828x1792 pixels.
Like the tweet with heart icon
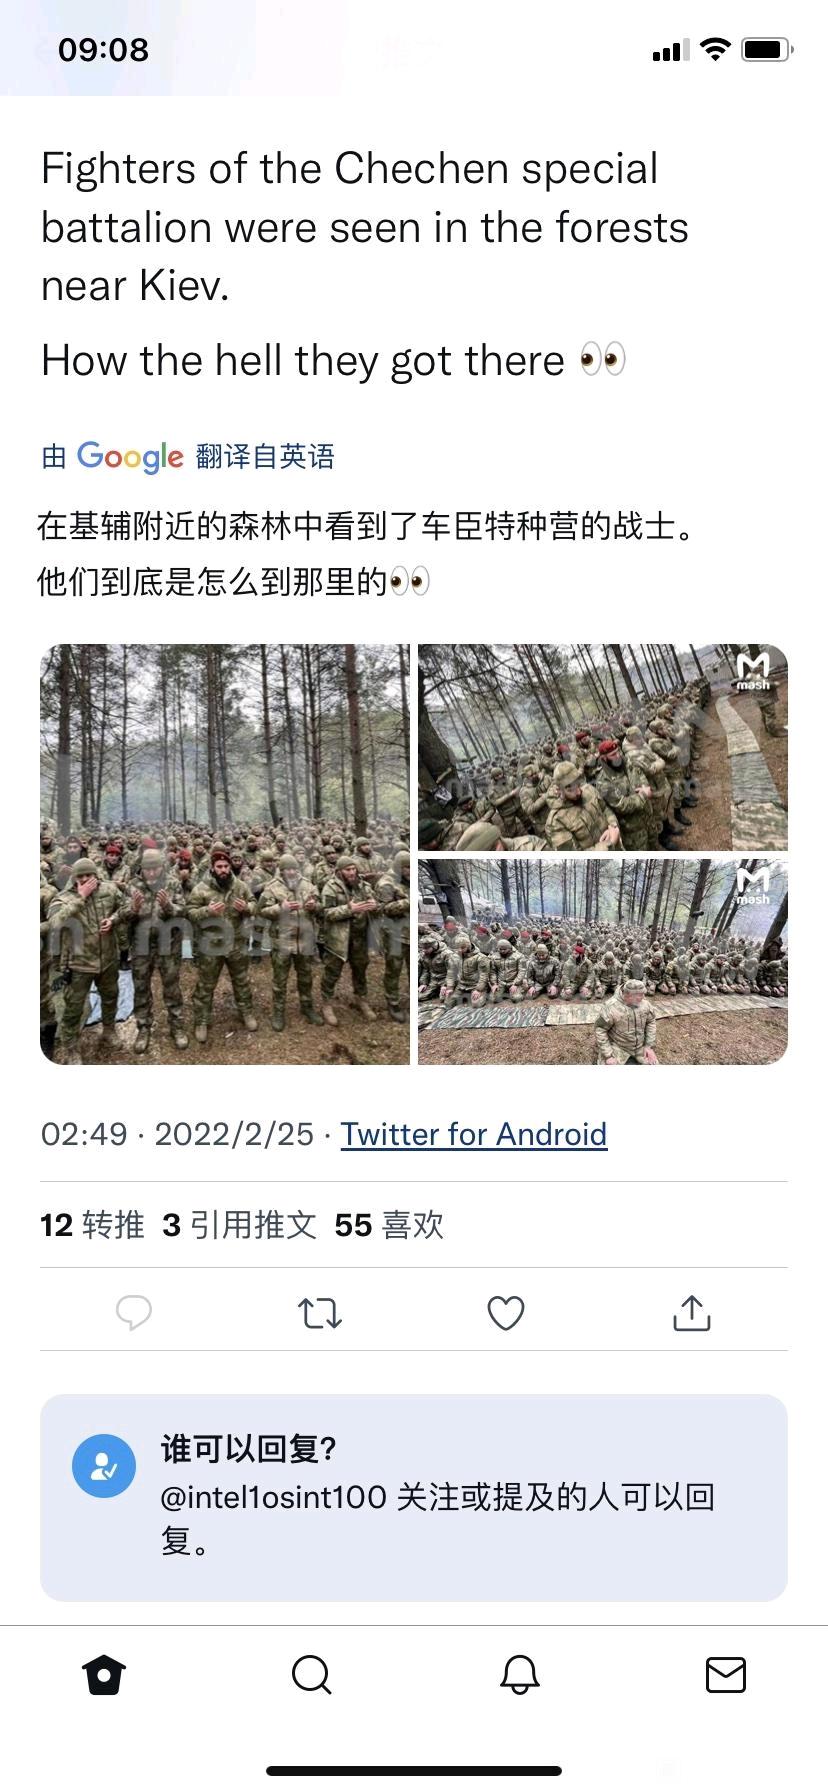(x=506, y=1313)
